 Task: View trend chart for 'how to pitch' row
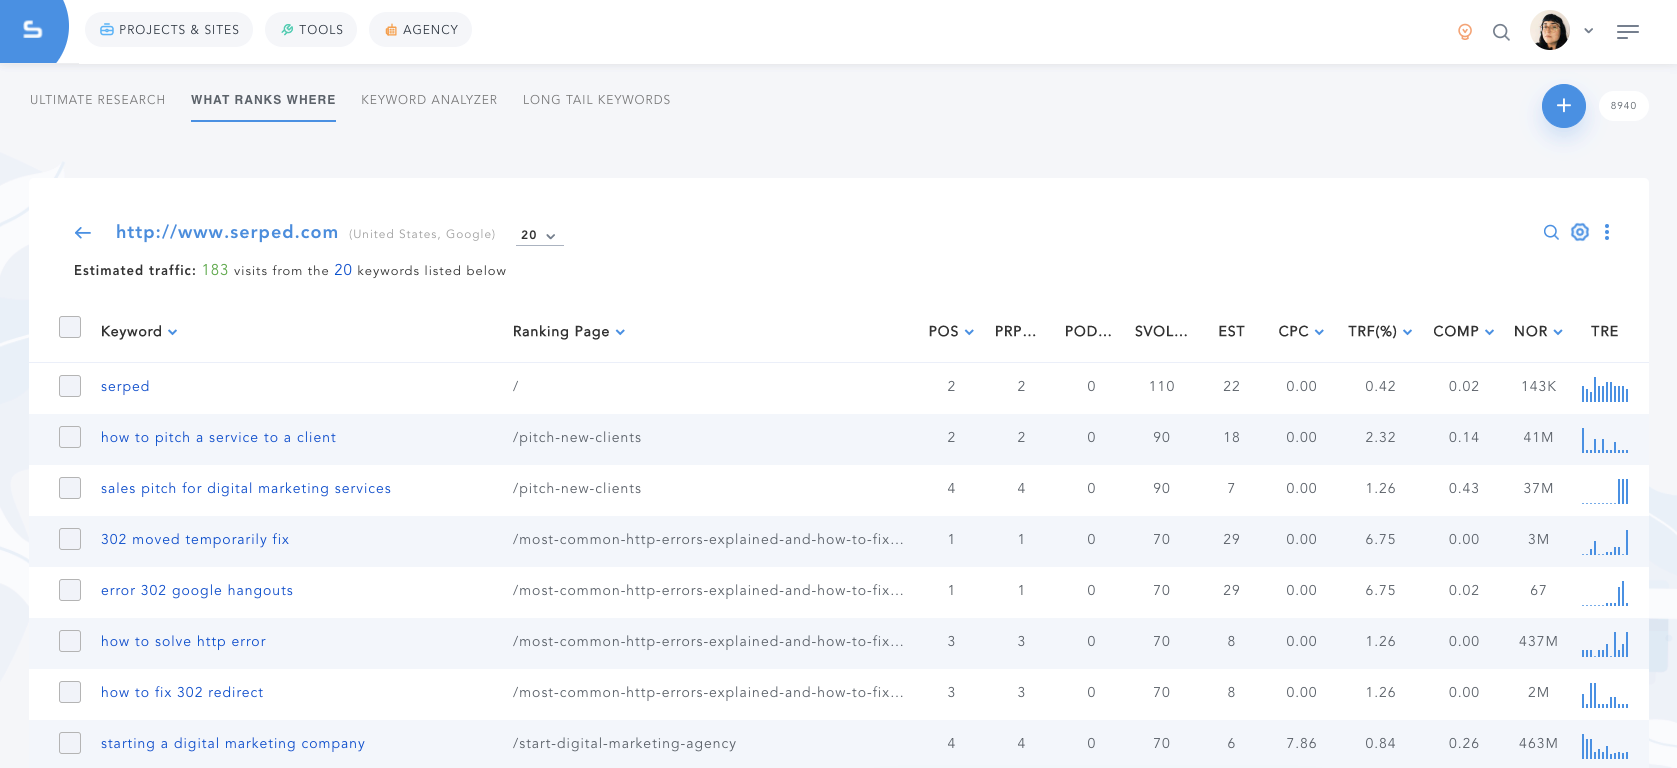[1605, 440]
